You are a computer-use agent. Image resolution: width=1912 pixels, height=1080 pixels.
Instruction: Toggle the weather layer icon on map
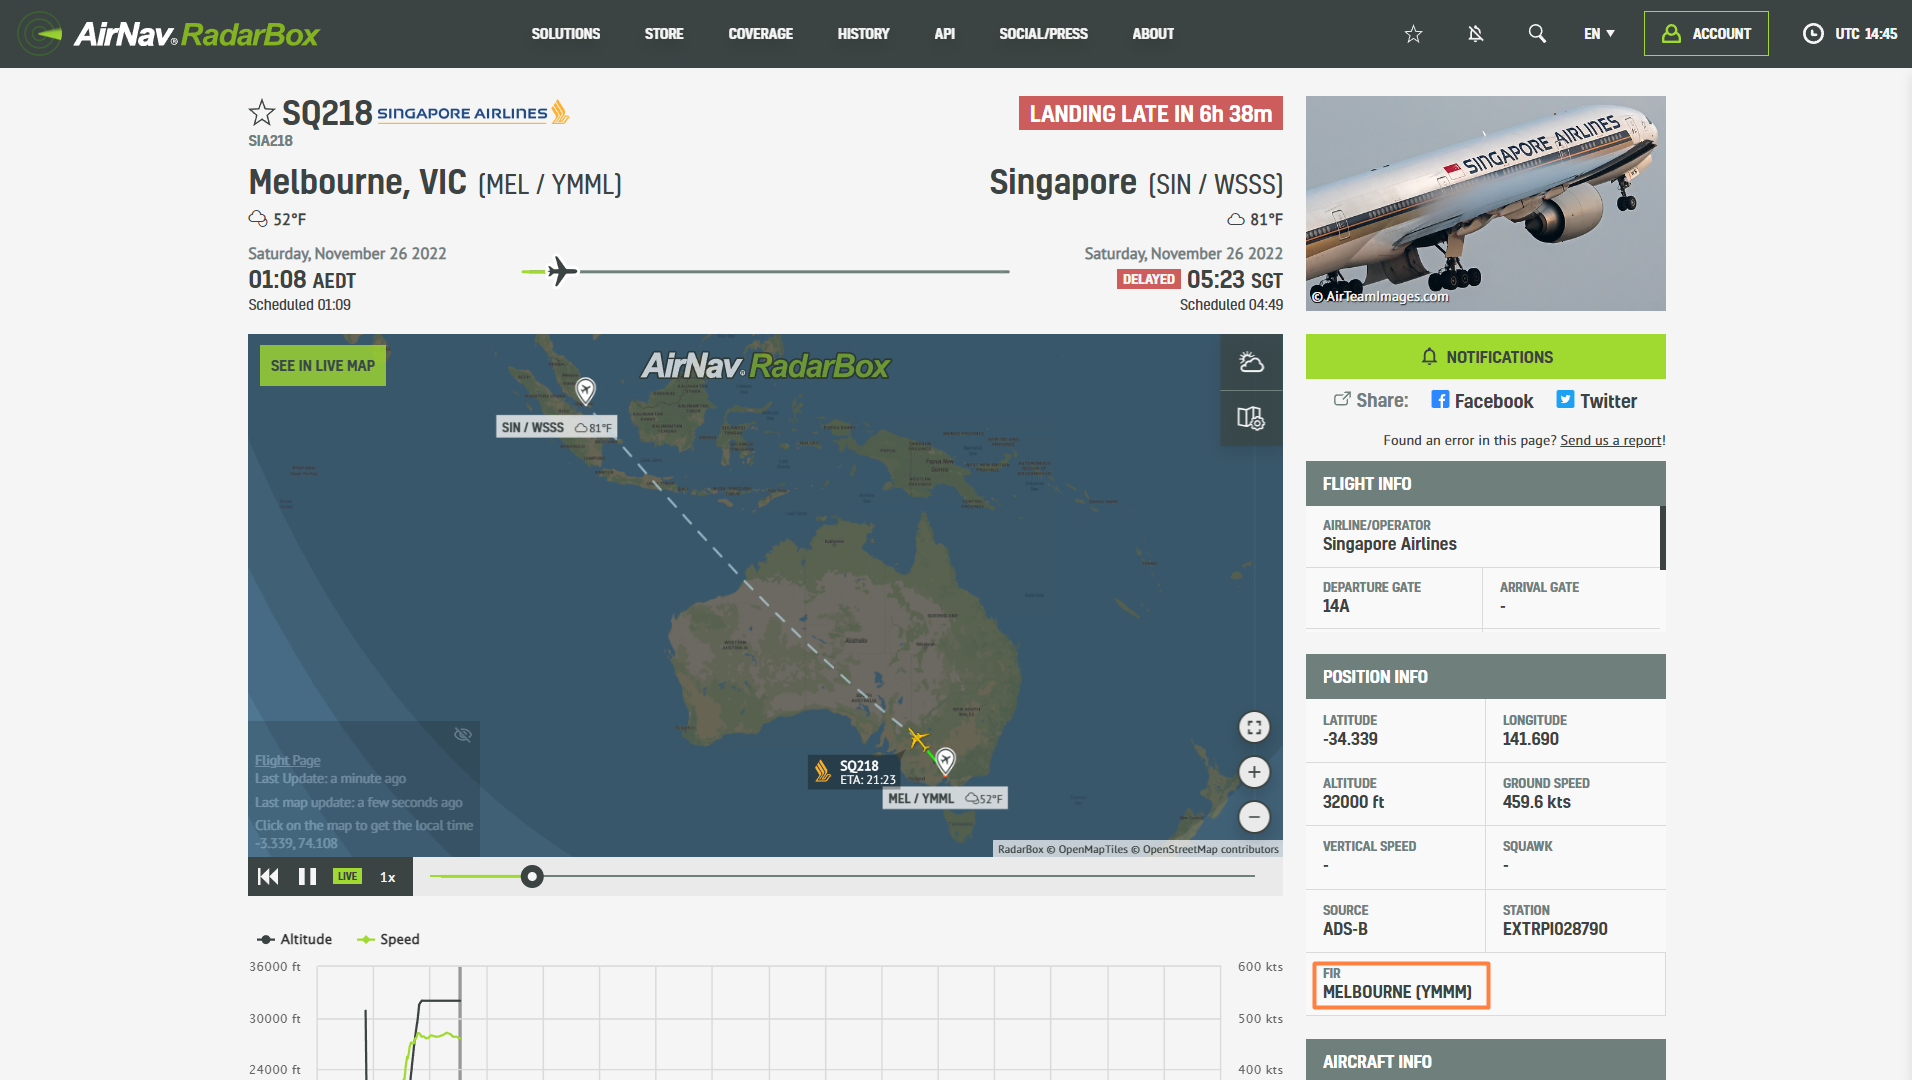tap(1251, 362)
